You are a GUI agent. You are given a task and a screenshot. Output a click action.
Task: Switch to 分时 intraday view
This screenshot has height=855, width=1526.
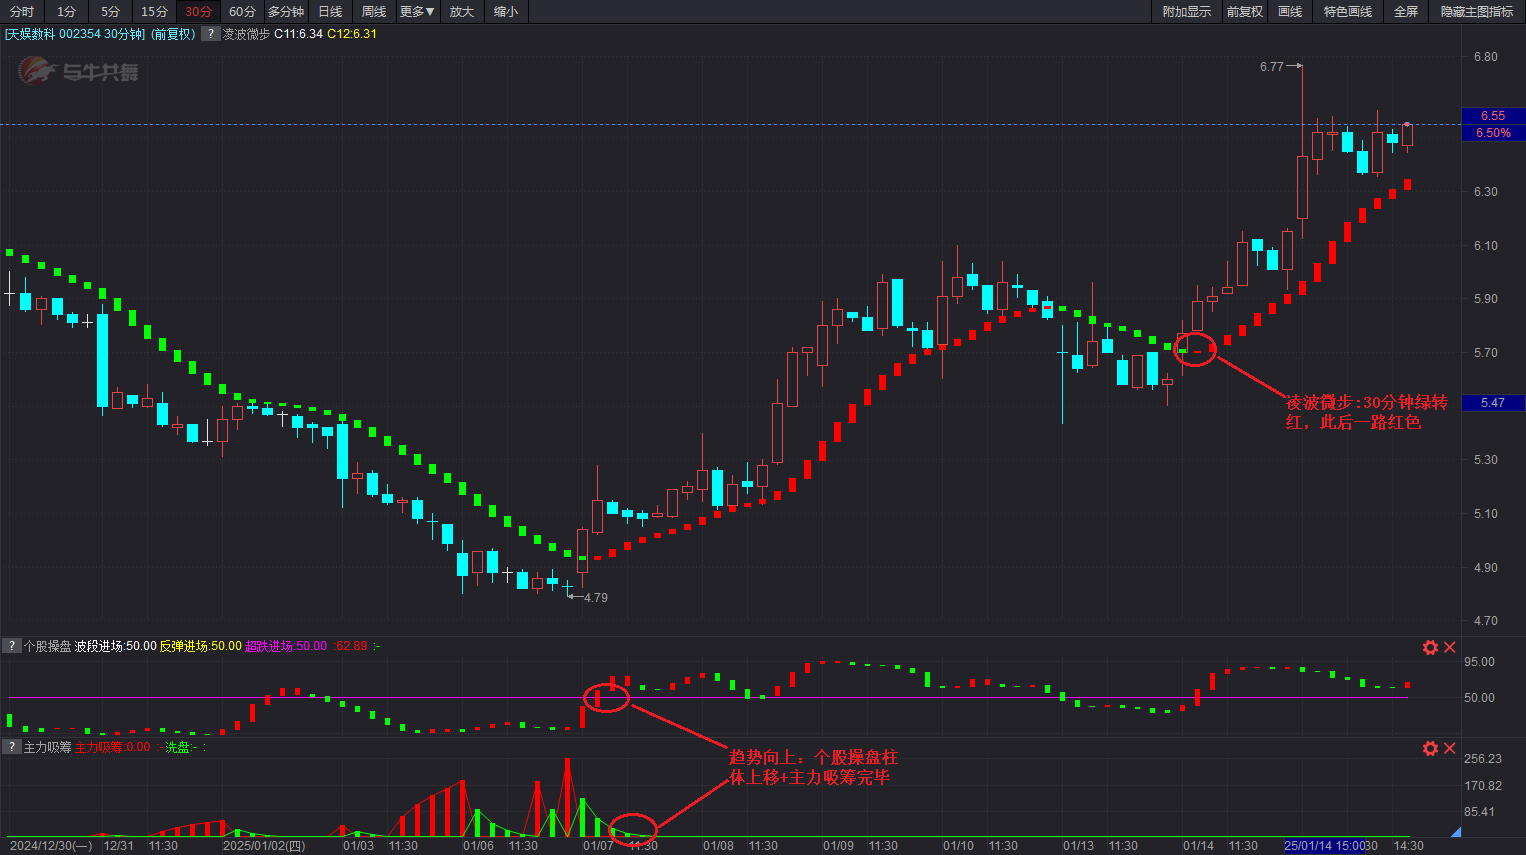pos(22,12)
